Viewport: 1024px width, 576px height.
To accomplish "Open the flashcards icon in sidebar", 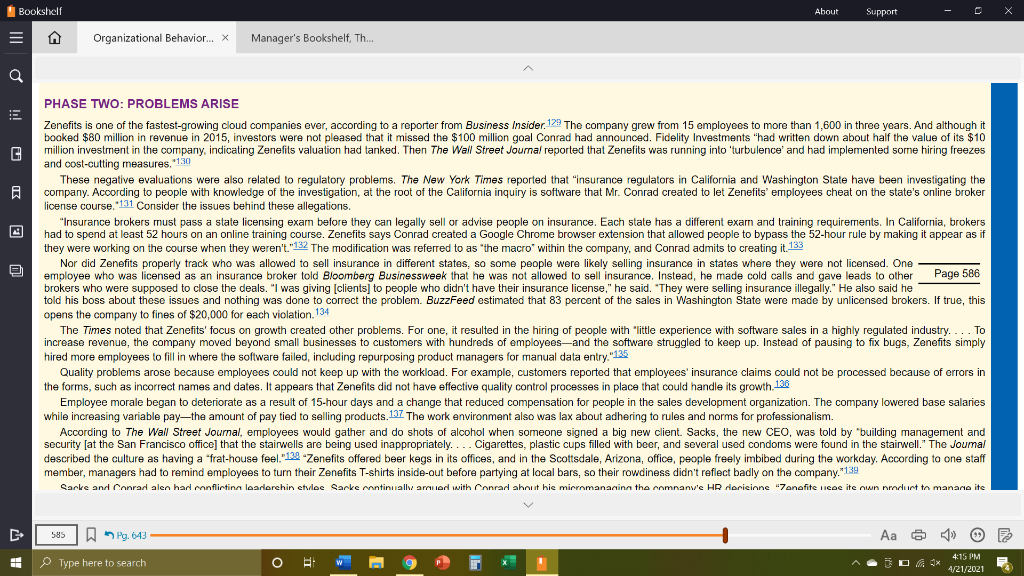I will pos(16,270).
